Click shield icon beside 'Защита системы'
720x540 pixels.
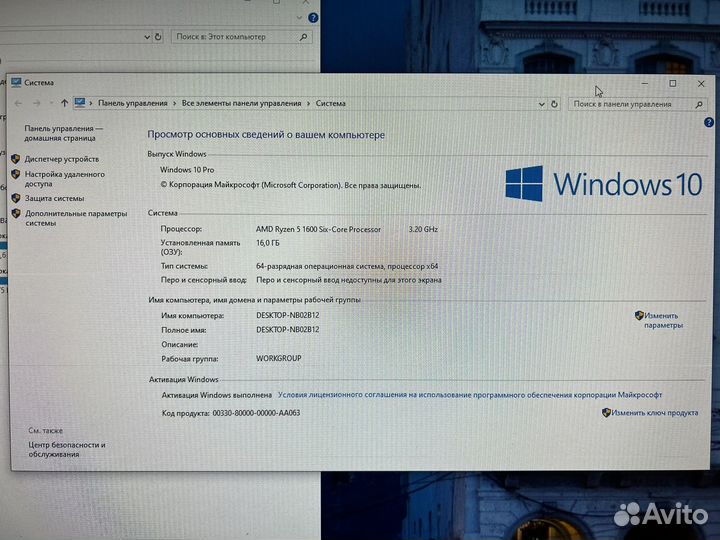click(16, 198)
